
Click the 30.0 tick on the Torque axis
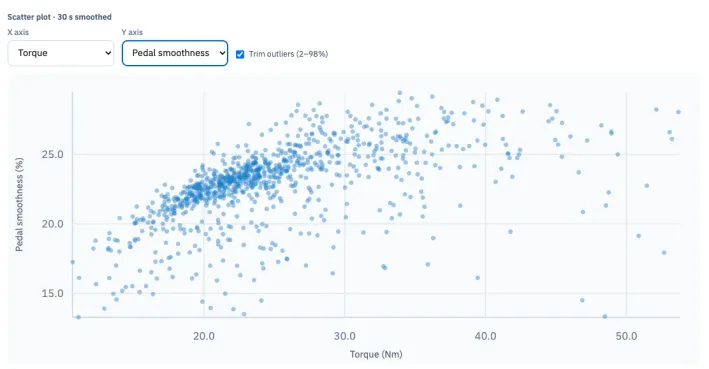tap(345, 336)
